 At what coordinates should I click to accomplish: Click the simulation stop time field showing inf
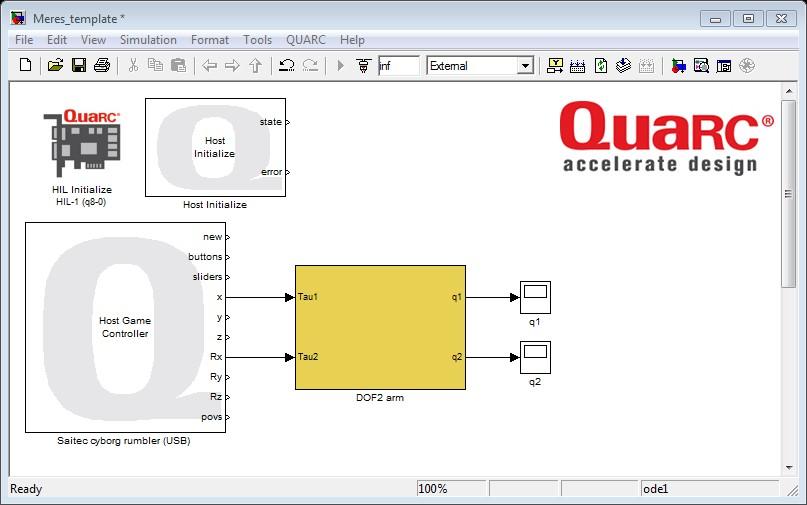[x=399, y=66]
